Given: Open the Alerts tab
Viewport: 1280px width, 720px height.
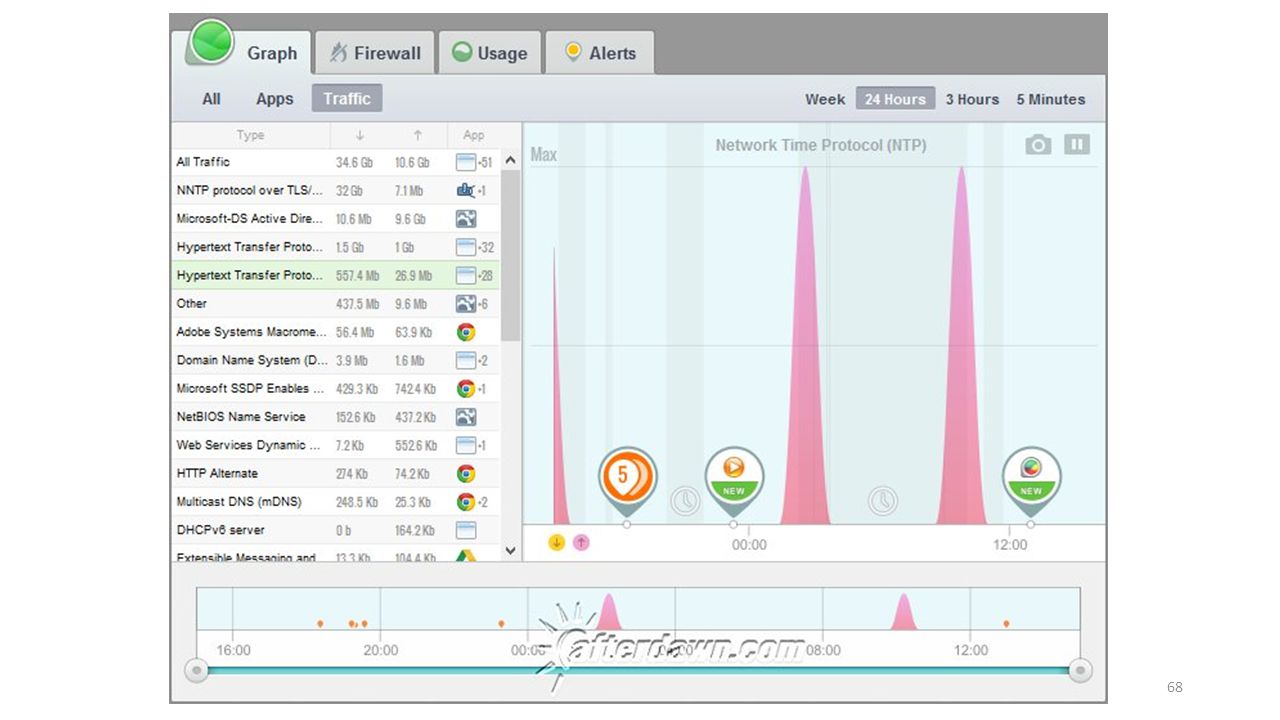Looking at the screenshot, I should [600, 53].
